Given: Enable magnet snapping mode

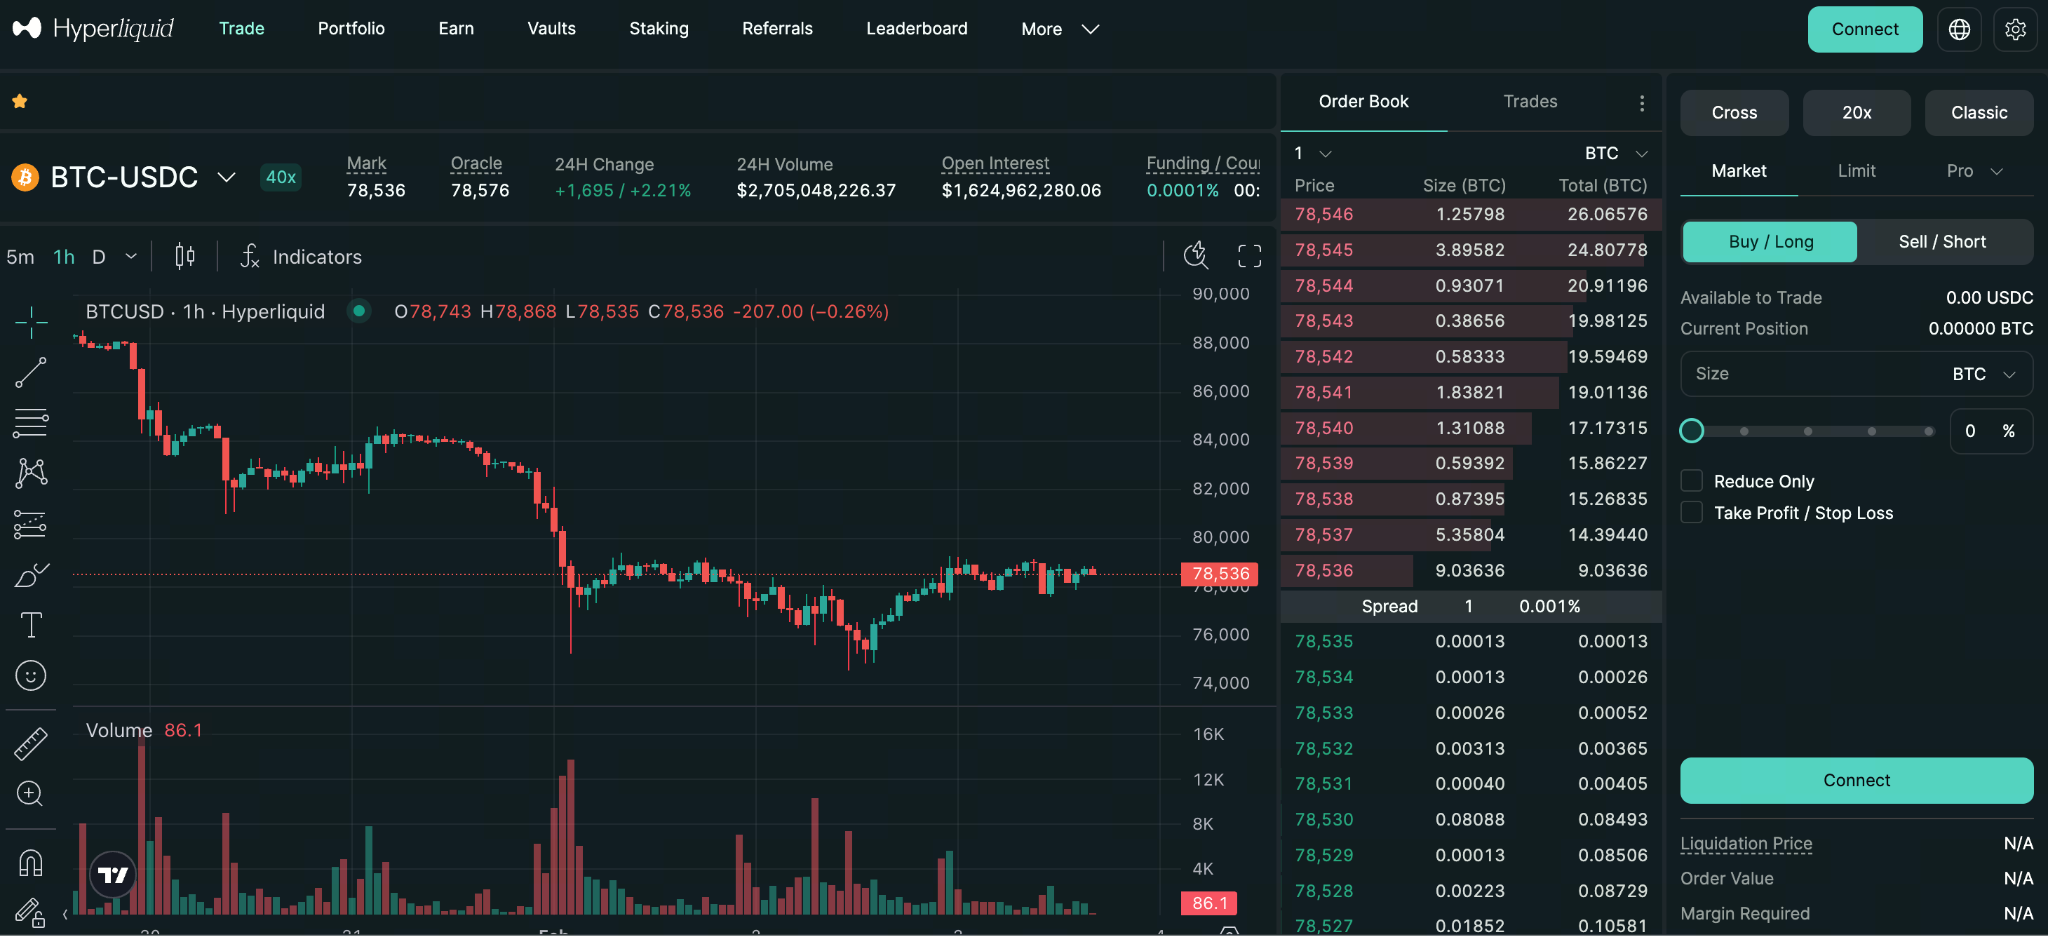Looking at the screenshot, I should pyautogui.click(x=30, y=862).
